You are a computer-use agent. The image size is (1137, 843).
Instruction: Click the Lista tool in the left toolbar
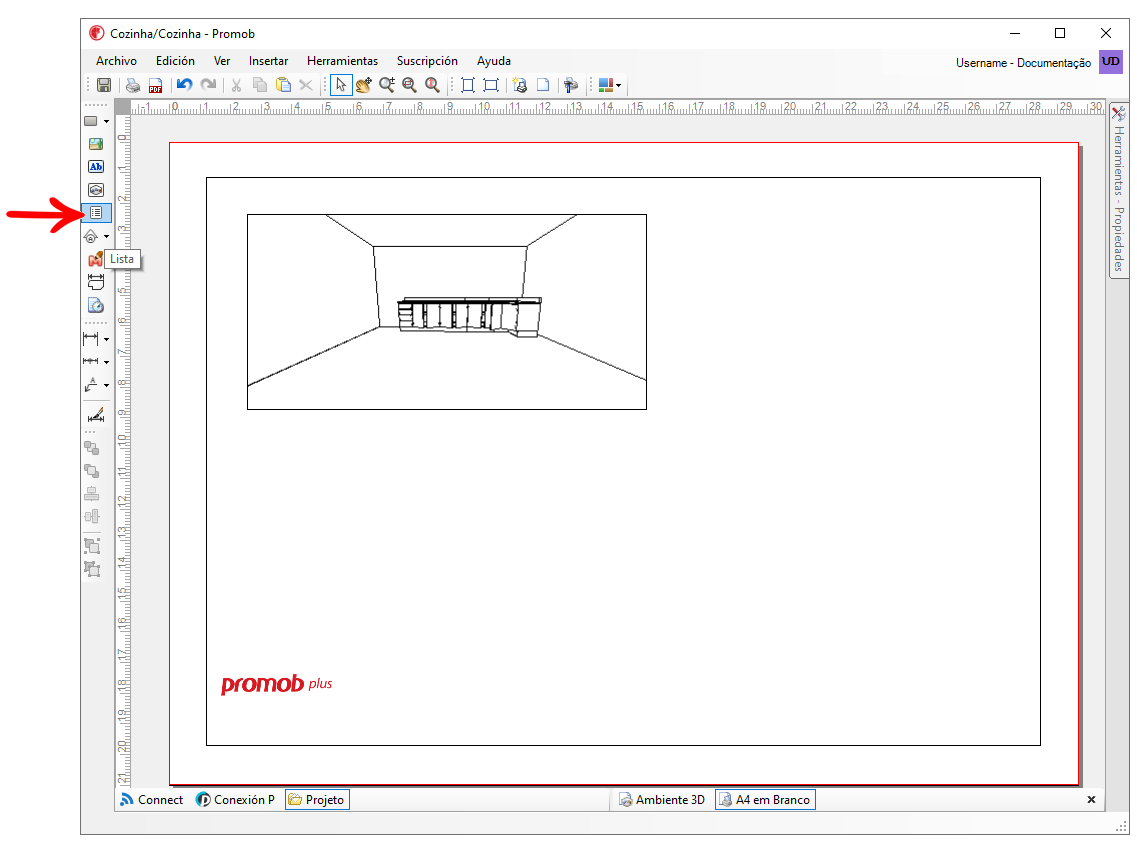96,213
